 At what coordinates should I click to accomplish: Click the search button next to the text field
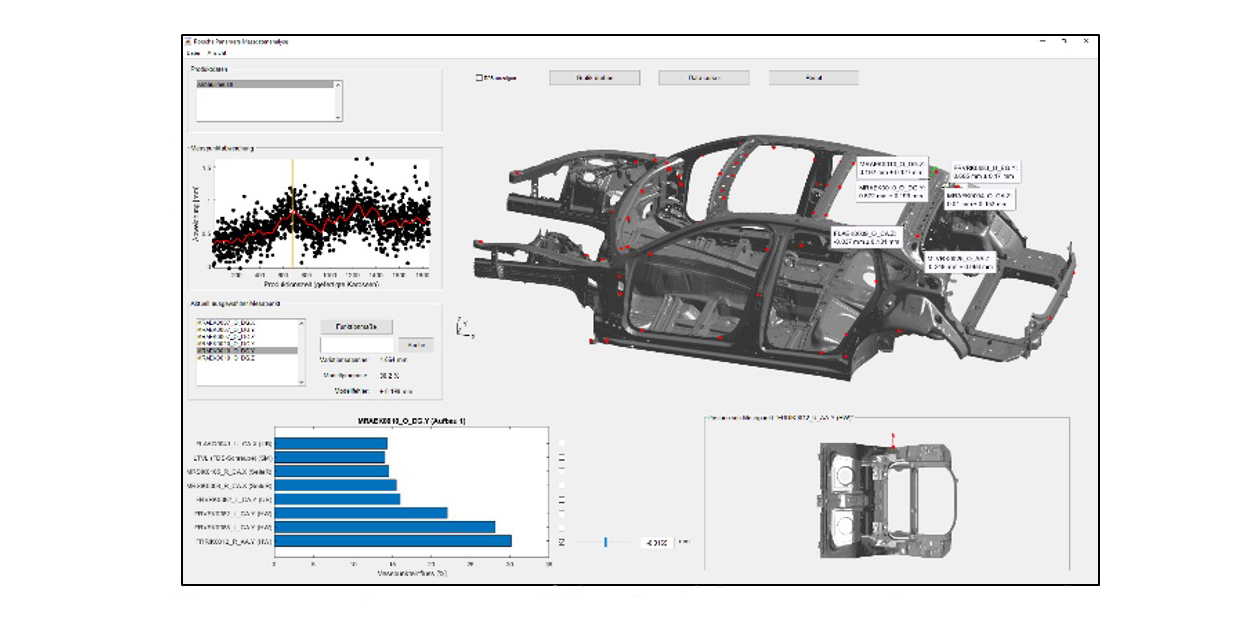(416, 344)
